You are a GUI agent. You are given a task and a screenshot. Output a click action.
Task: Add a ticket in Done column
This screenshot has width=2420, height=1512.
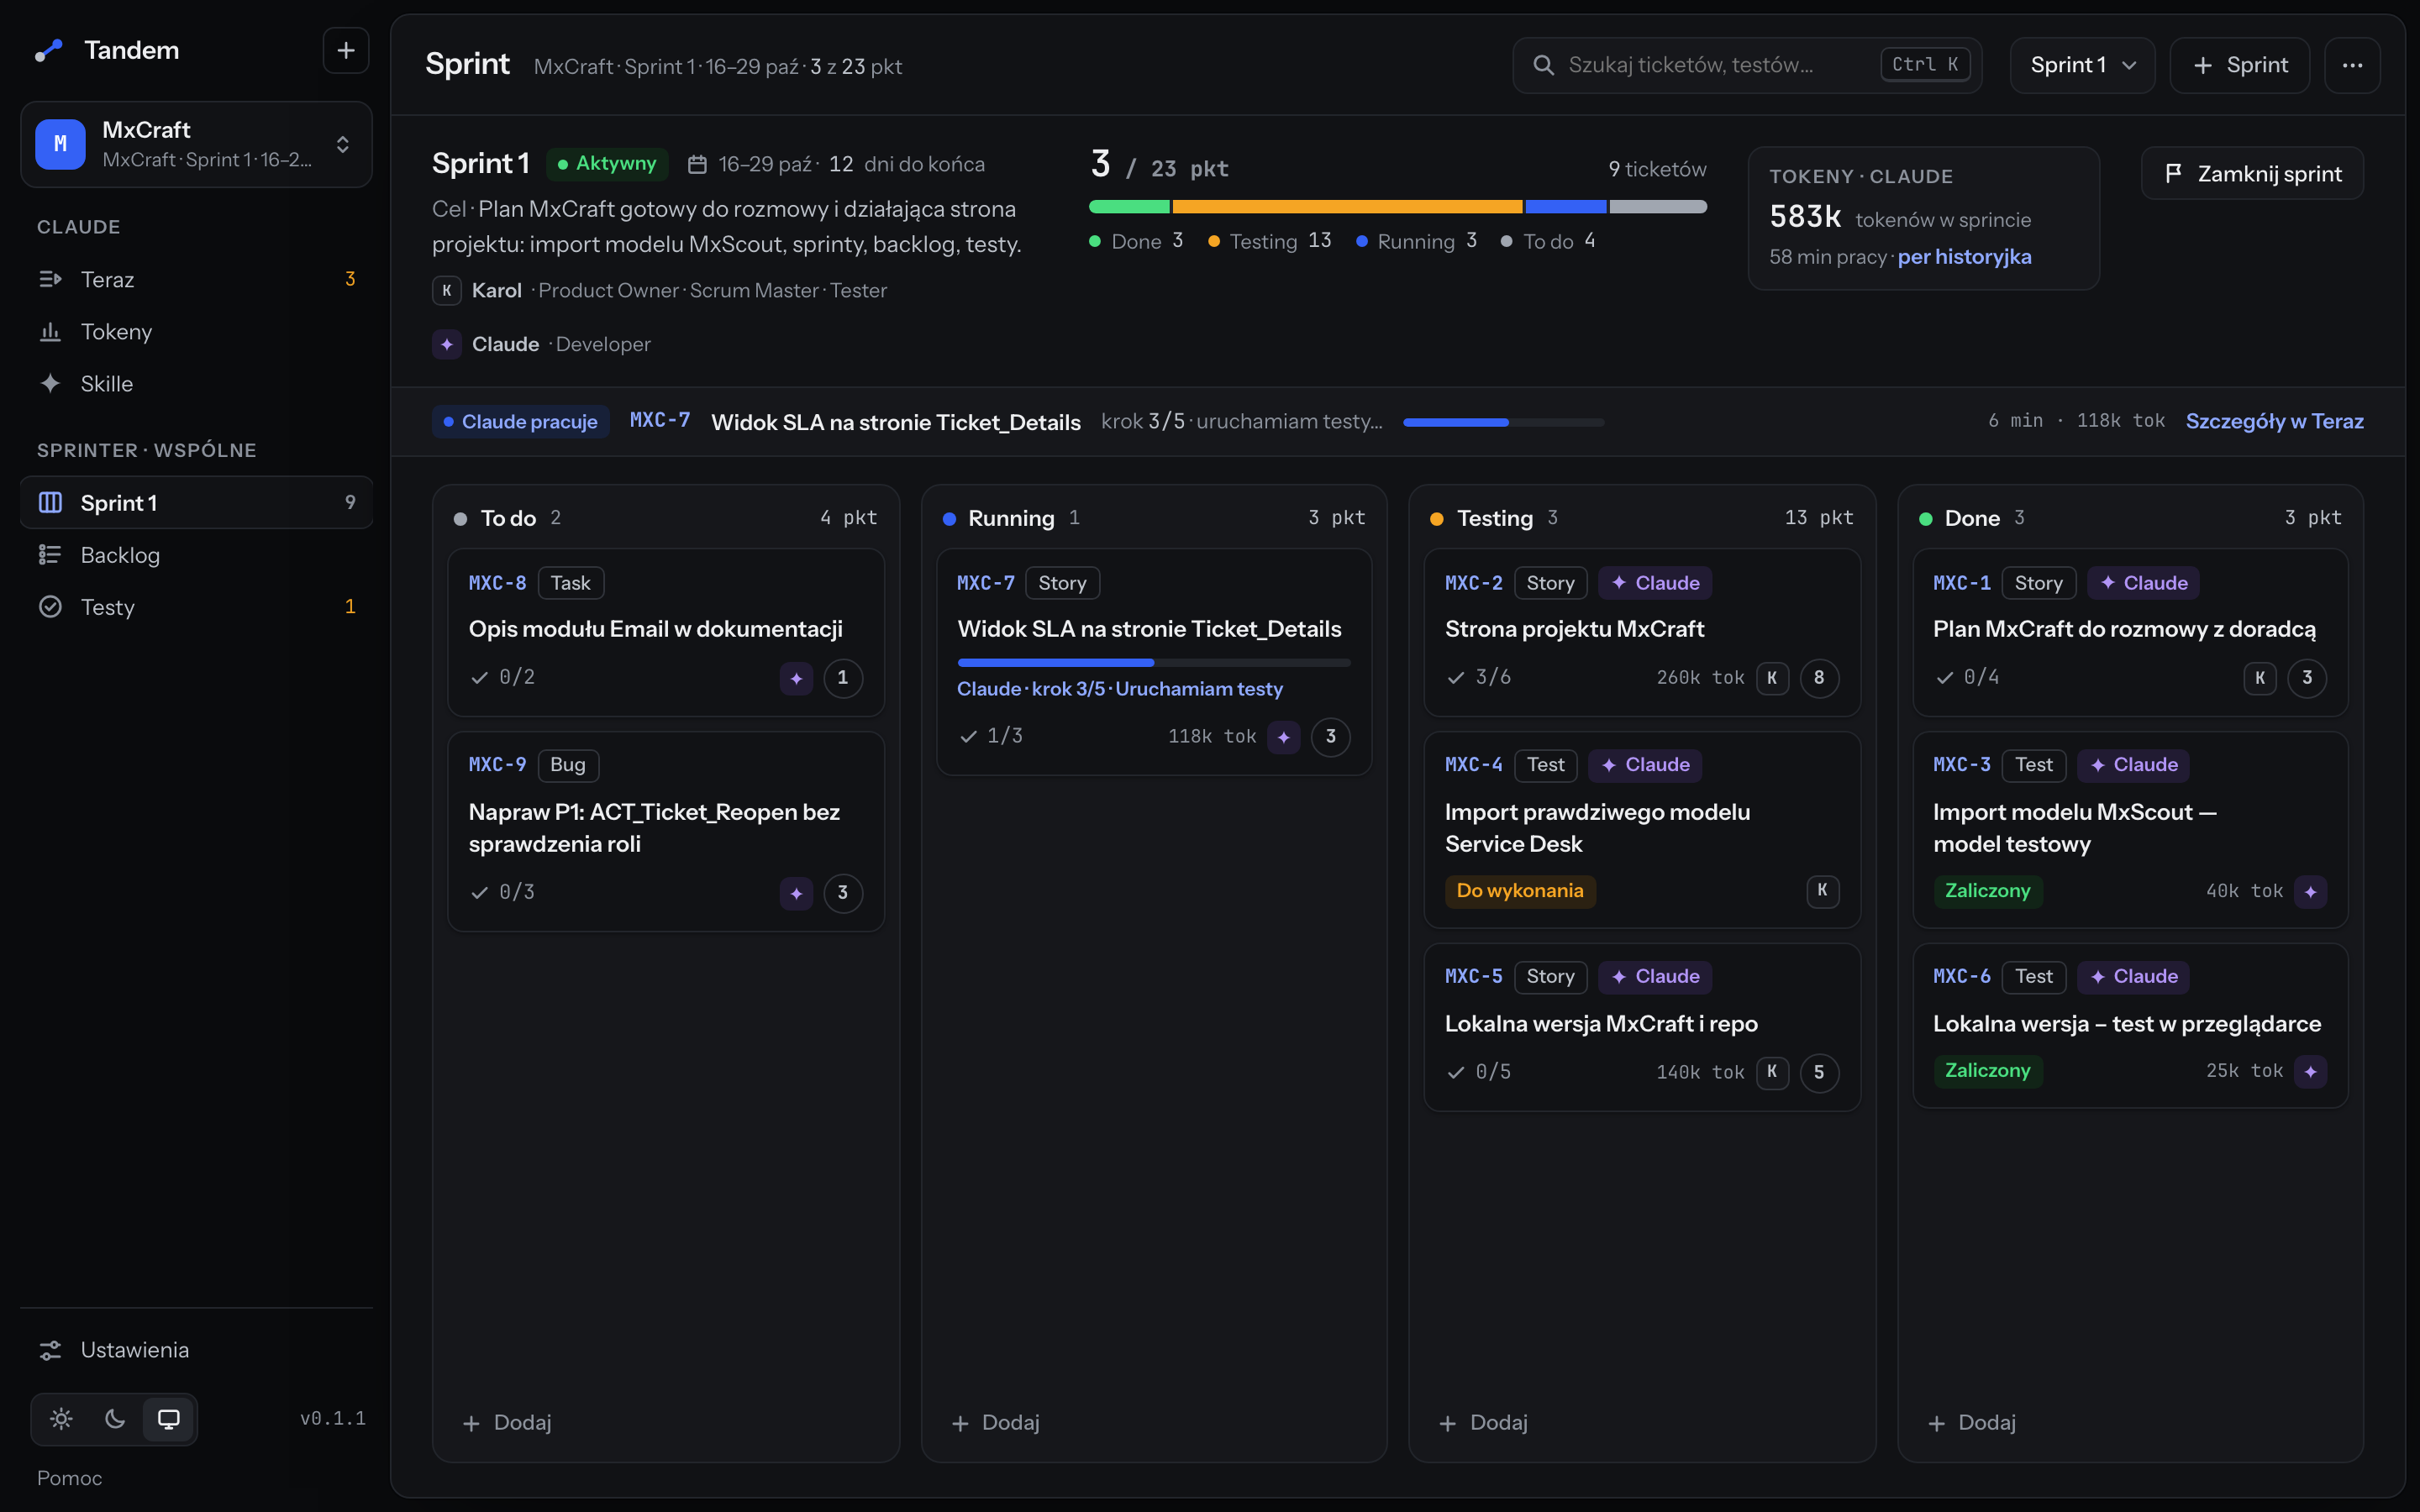[1972, 1422]
